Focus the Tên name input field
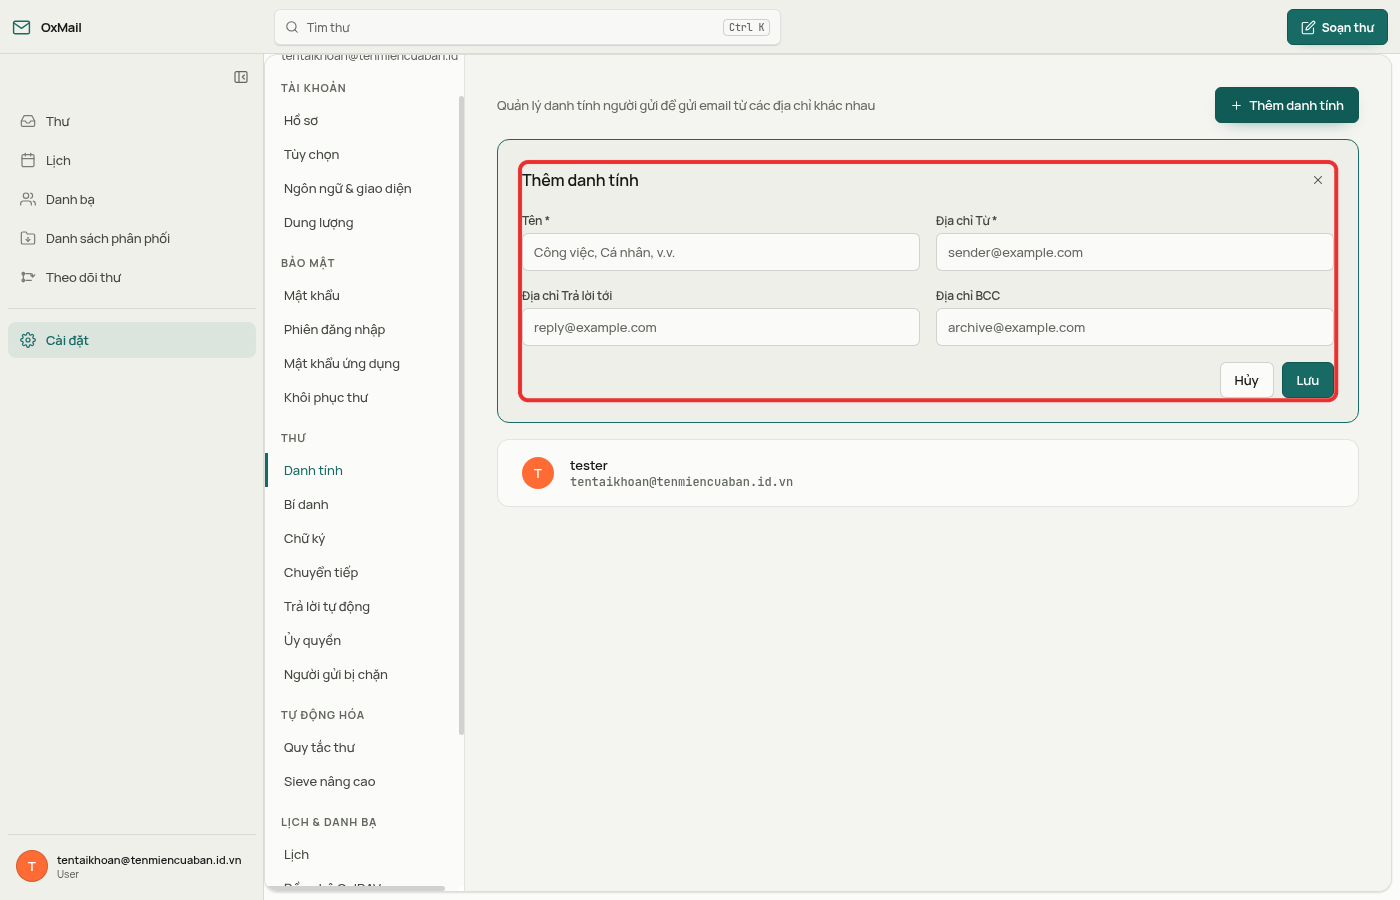This screenshot has width=1400, height=900. [721, 252]
